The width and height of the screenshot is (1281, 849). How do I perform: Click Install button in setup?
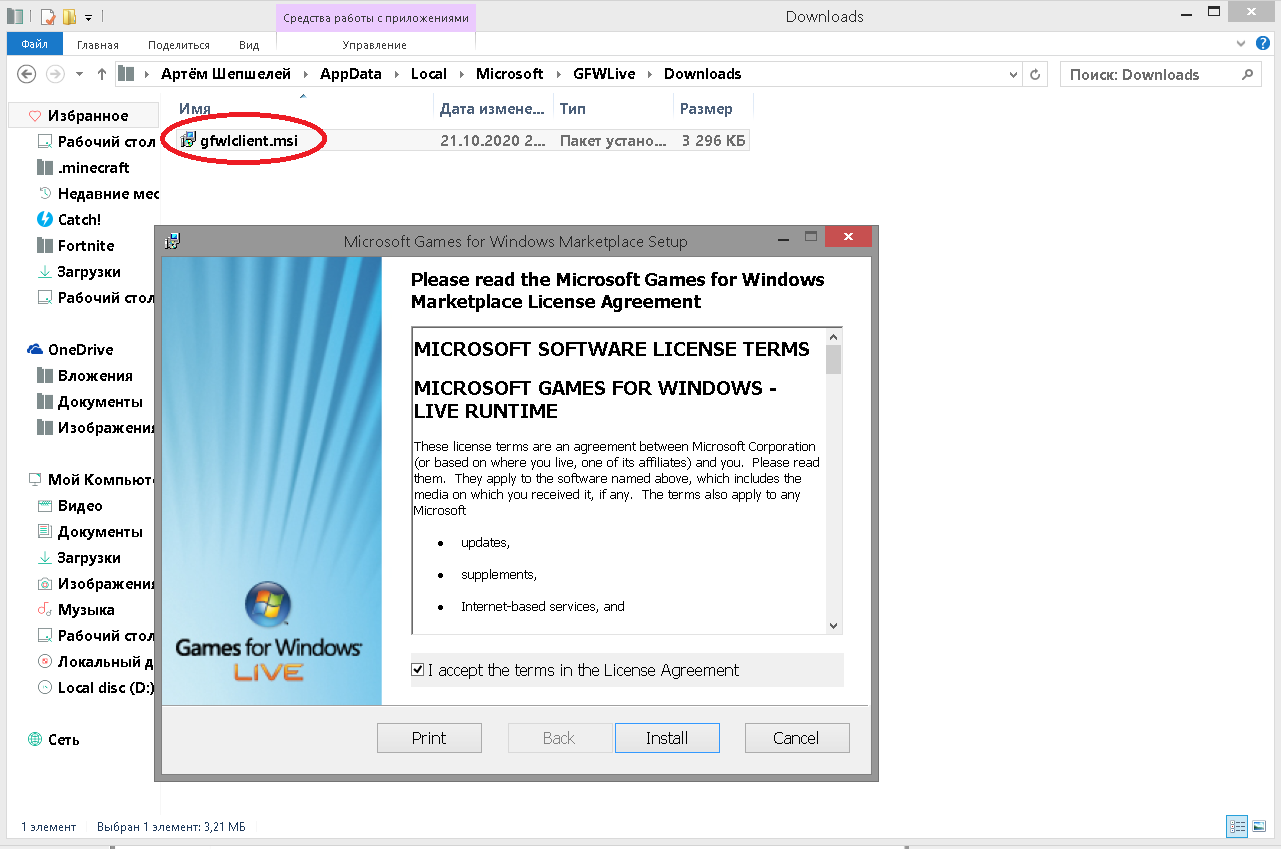[x=667, y=738]
